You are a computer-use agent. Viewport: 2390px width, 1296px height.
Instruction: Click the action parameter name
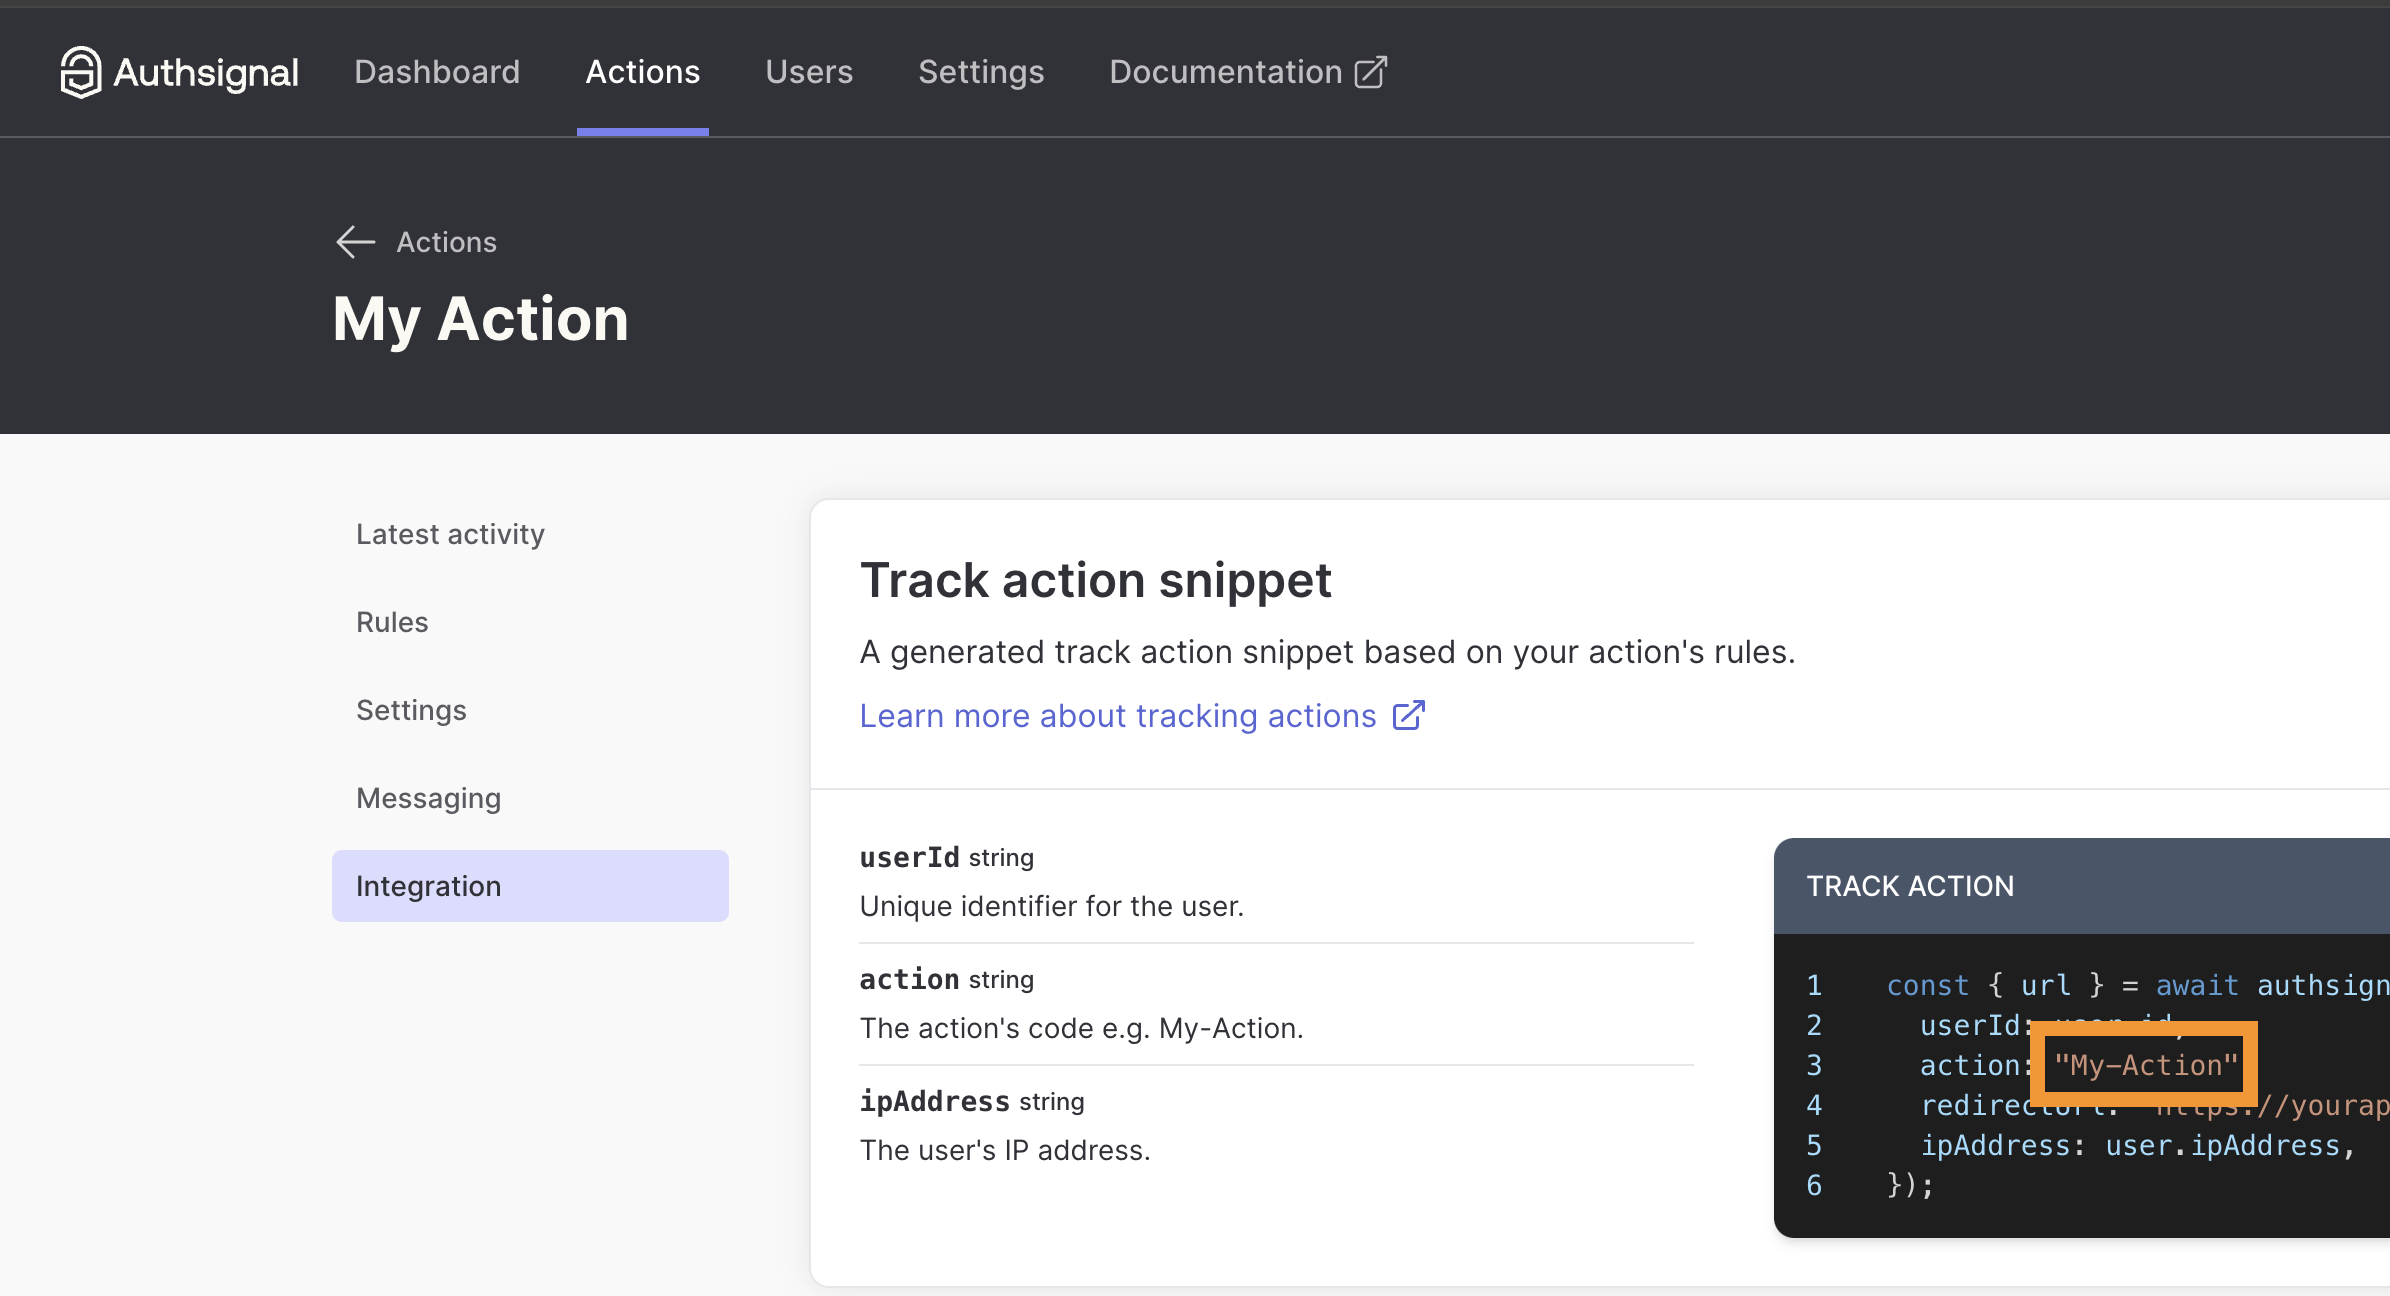pyautogui.click(x=910, y=980)
